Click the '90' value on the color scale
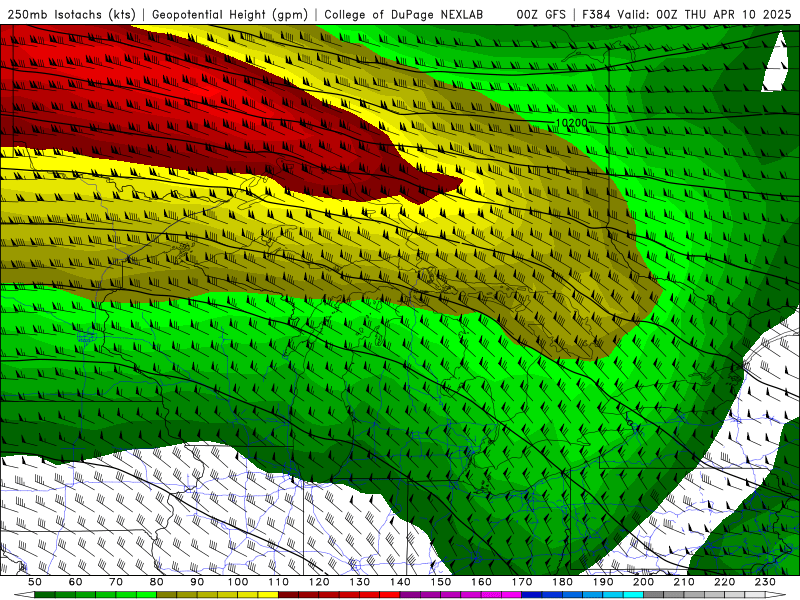800x600 pixels. coord(197,582)
